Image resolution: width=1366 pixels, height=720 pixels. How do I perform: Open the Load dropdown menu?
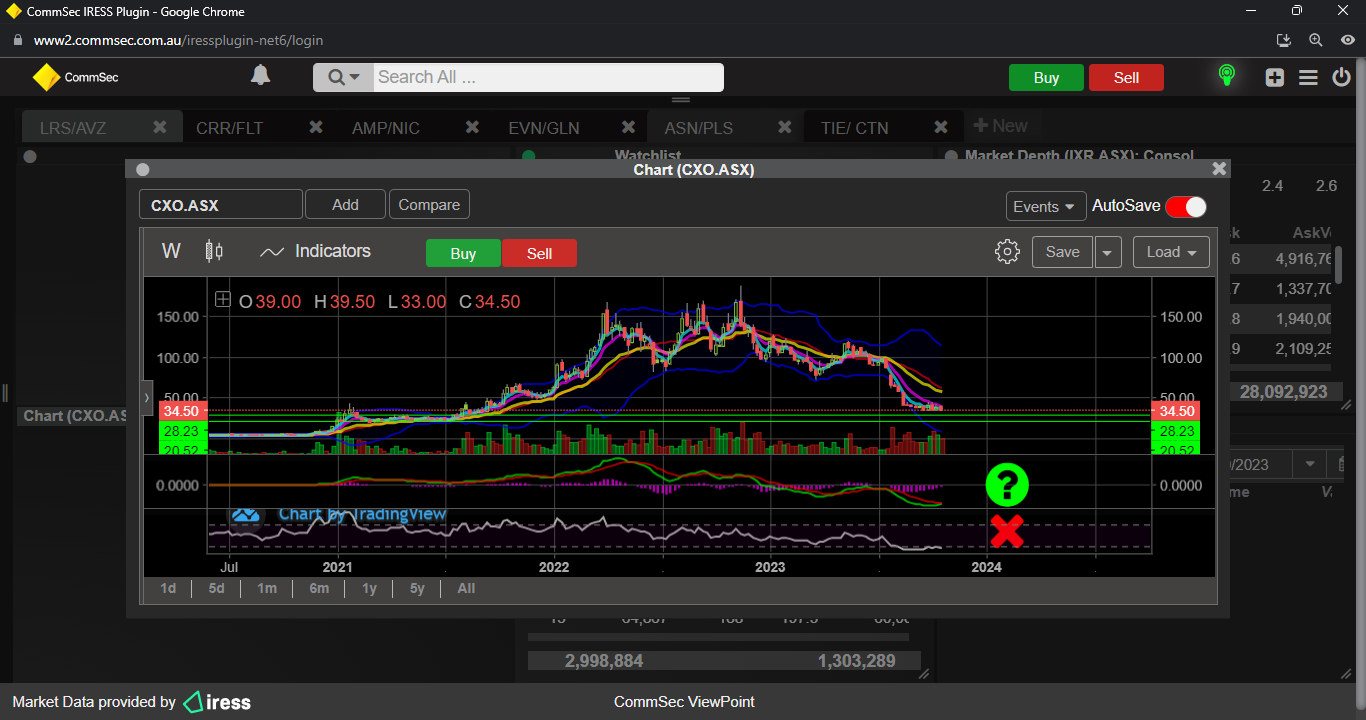pyautogui.click(x=1171, y=252)
